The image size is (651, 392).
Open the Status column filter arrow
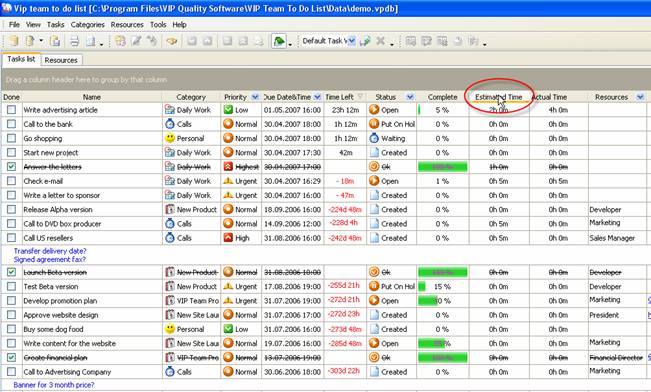410,97
